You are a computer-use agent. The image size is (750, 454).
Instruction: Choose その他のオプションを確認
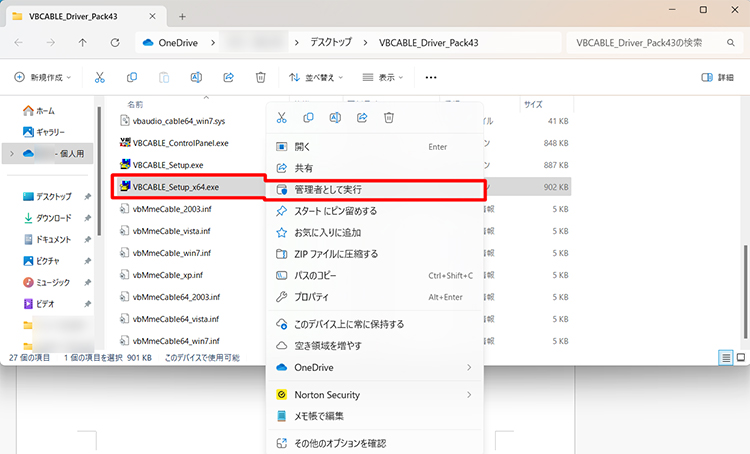[x=375, y=443]
